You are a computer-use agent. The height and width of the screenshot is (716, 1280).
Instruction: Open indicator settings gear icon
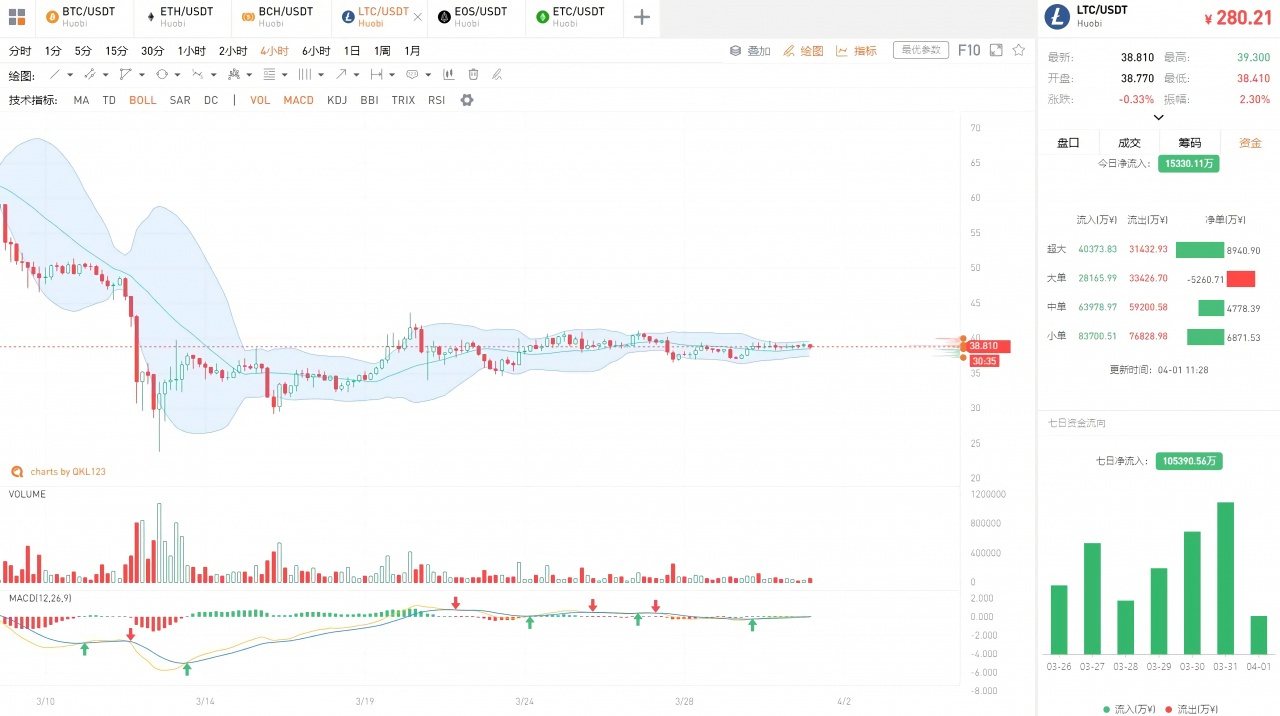pyautogui.click(x=466, y=100)
